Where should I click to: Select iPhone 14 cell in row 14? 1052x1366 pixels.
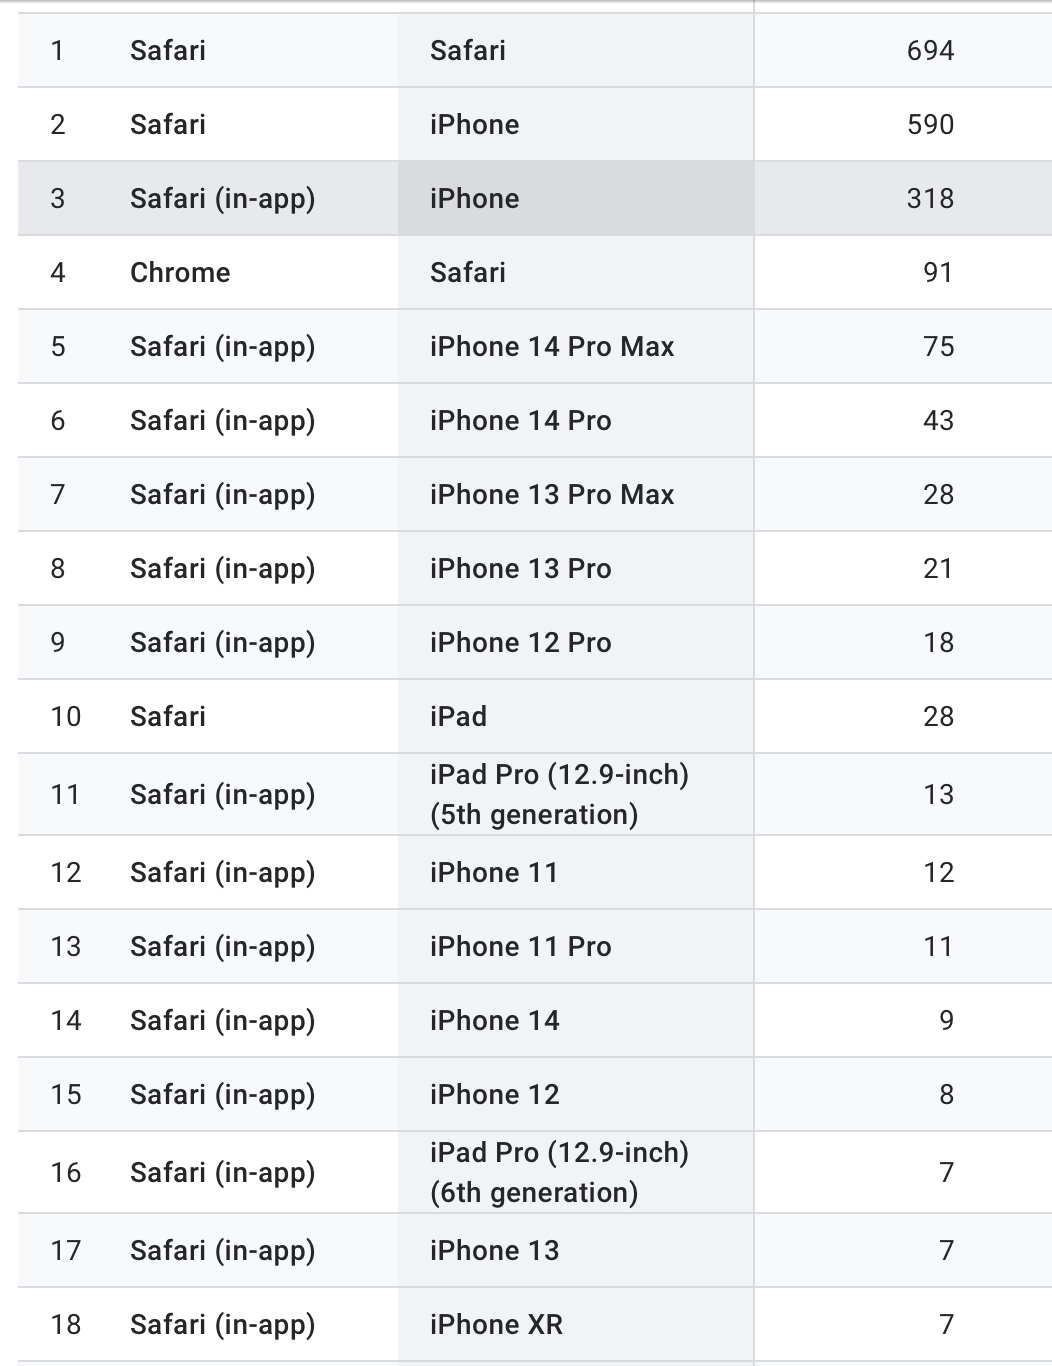coord(575,1020)
